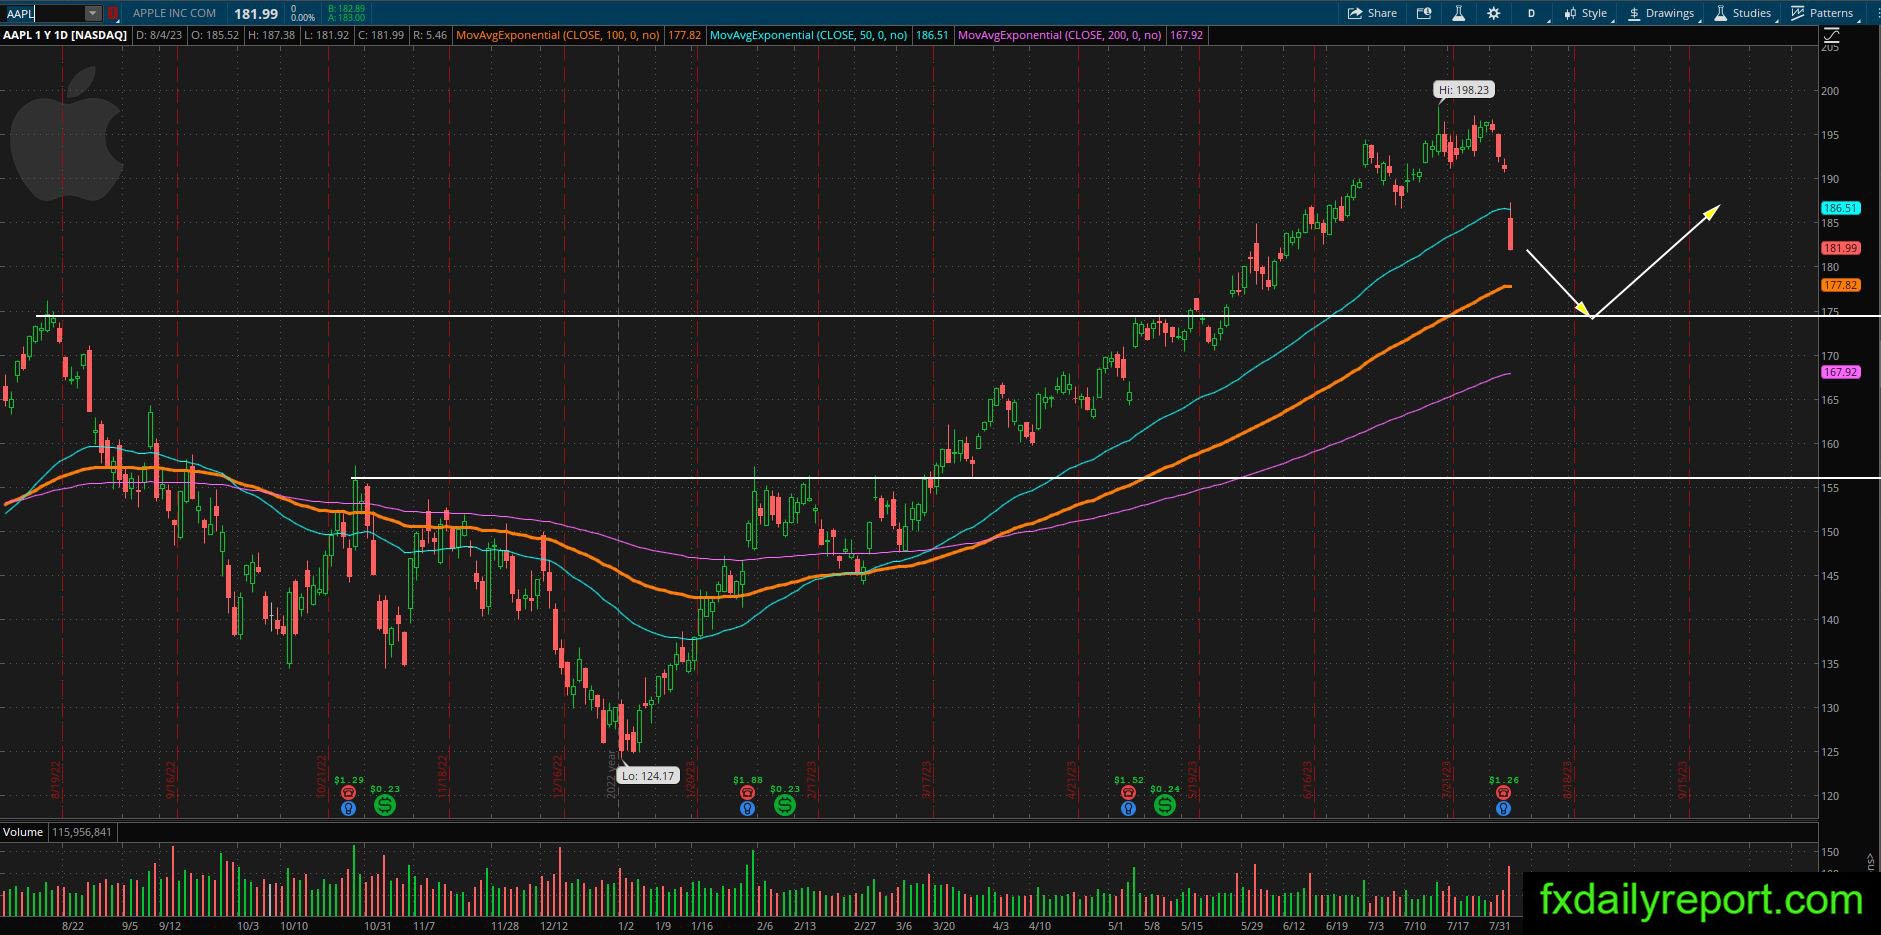Click the green dividend icon near 5/8

[x=1164, y=804]
